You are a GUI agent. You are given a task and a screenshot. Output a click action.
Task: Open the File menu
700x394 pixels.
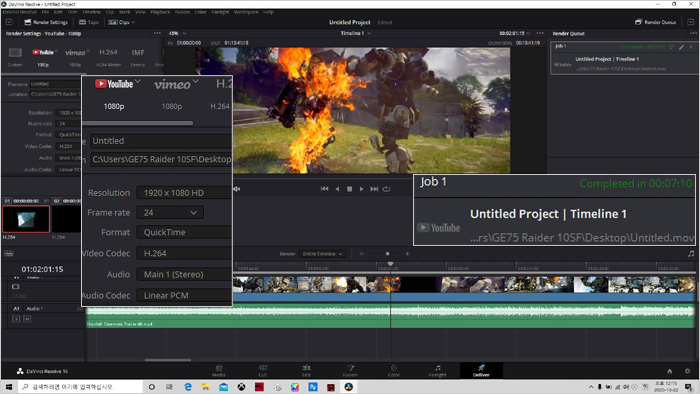pos(45,12)
